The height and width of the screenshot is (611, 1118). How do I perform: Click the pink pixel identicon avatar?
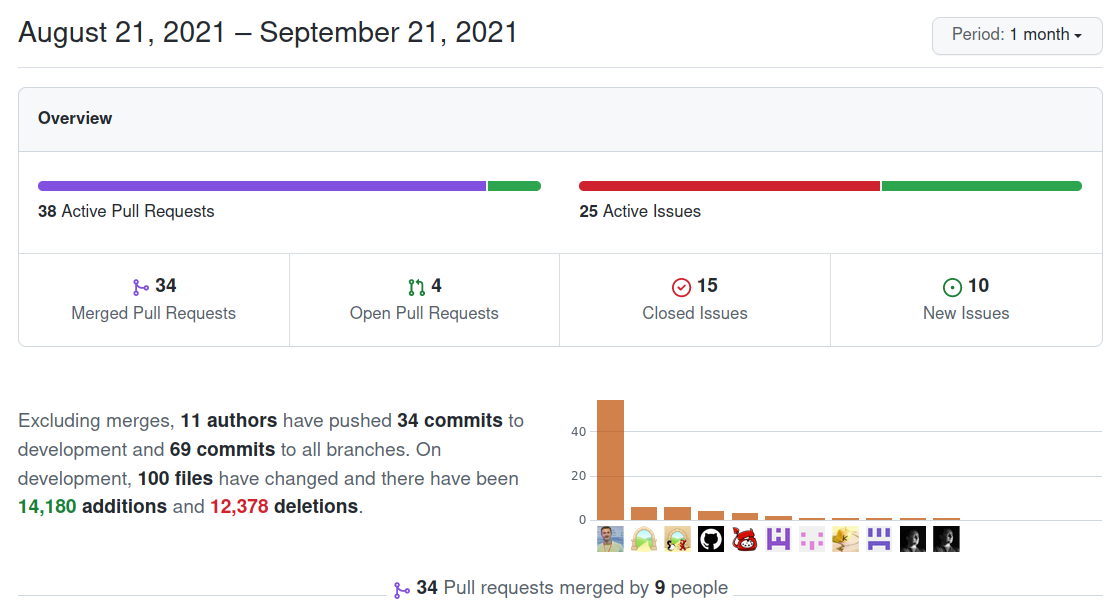click(x=812, y=539)
